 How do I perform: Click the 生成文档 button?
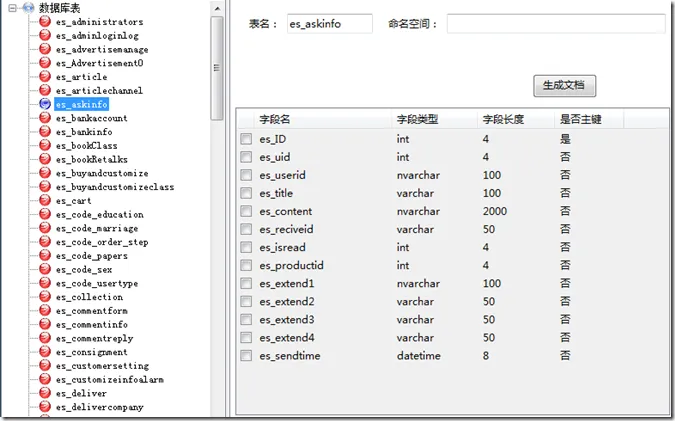point(564,86)
